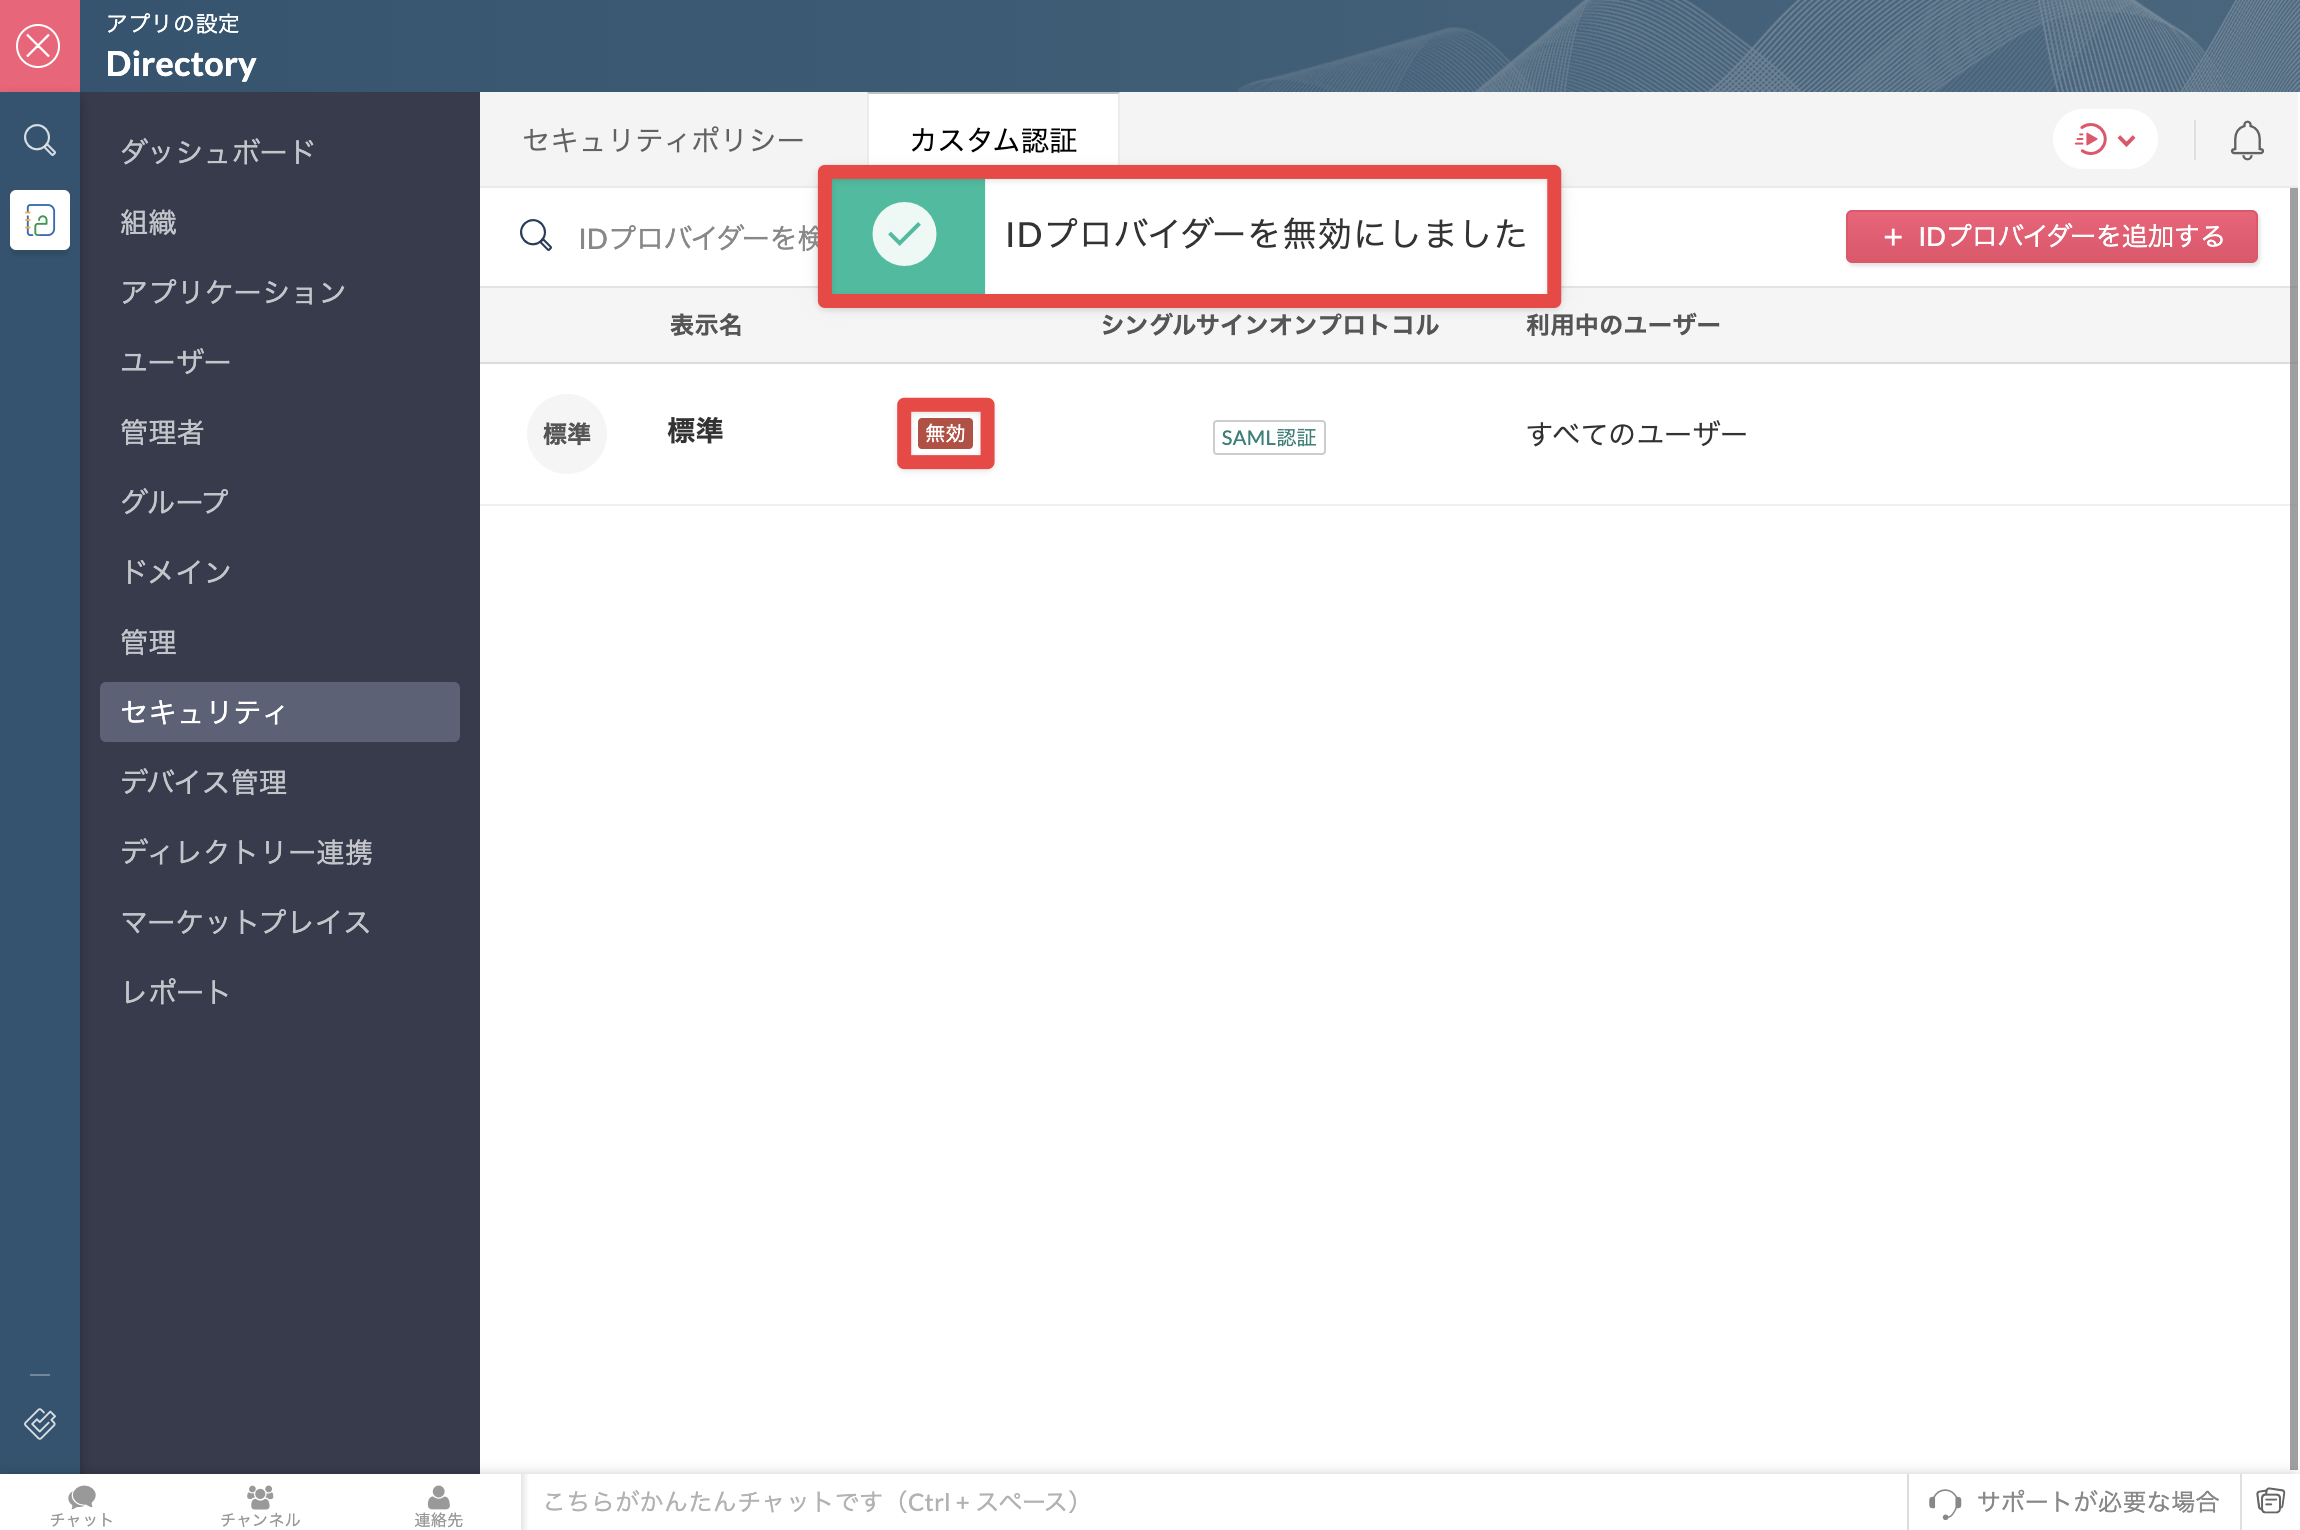This screenshot has width=2300, height=1530.
Task: Click the すべてのユーザー cell
Action: (1636, 434)
